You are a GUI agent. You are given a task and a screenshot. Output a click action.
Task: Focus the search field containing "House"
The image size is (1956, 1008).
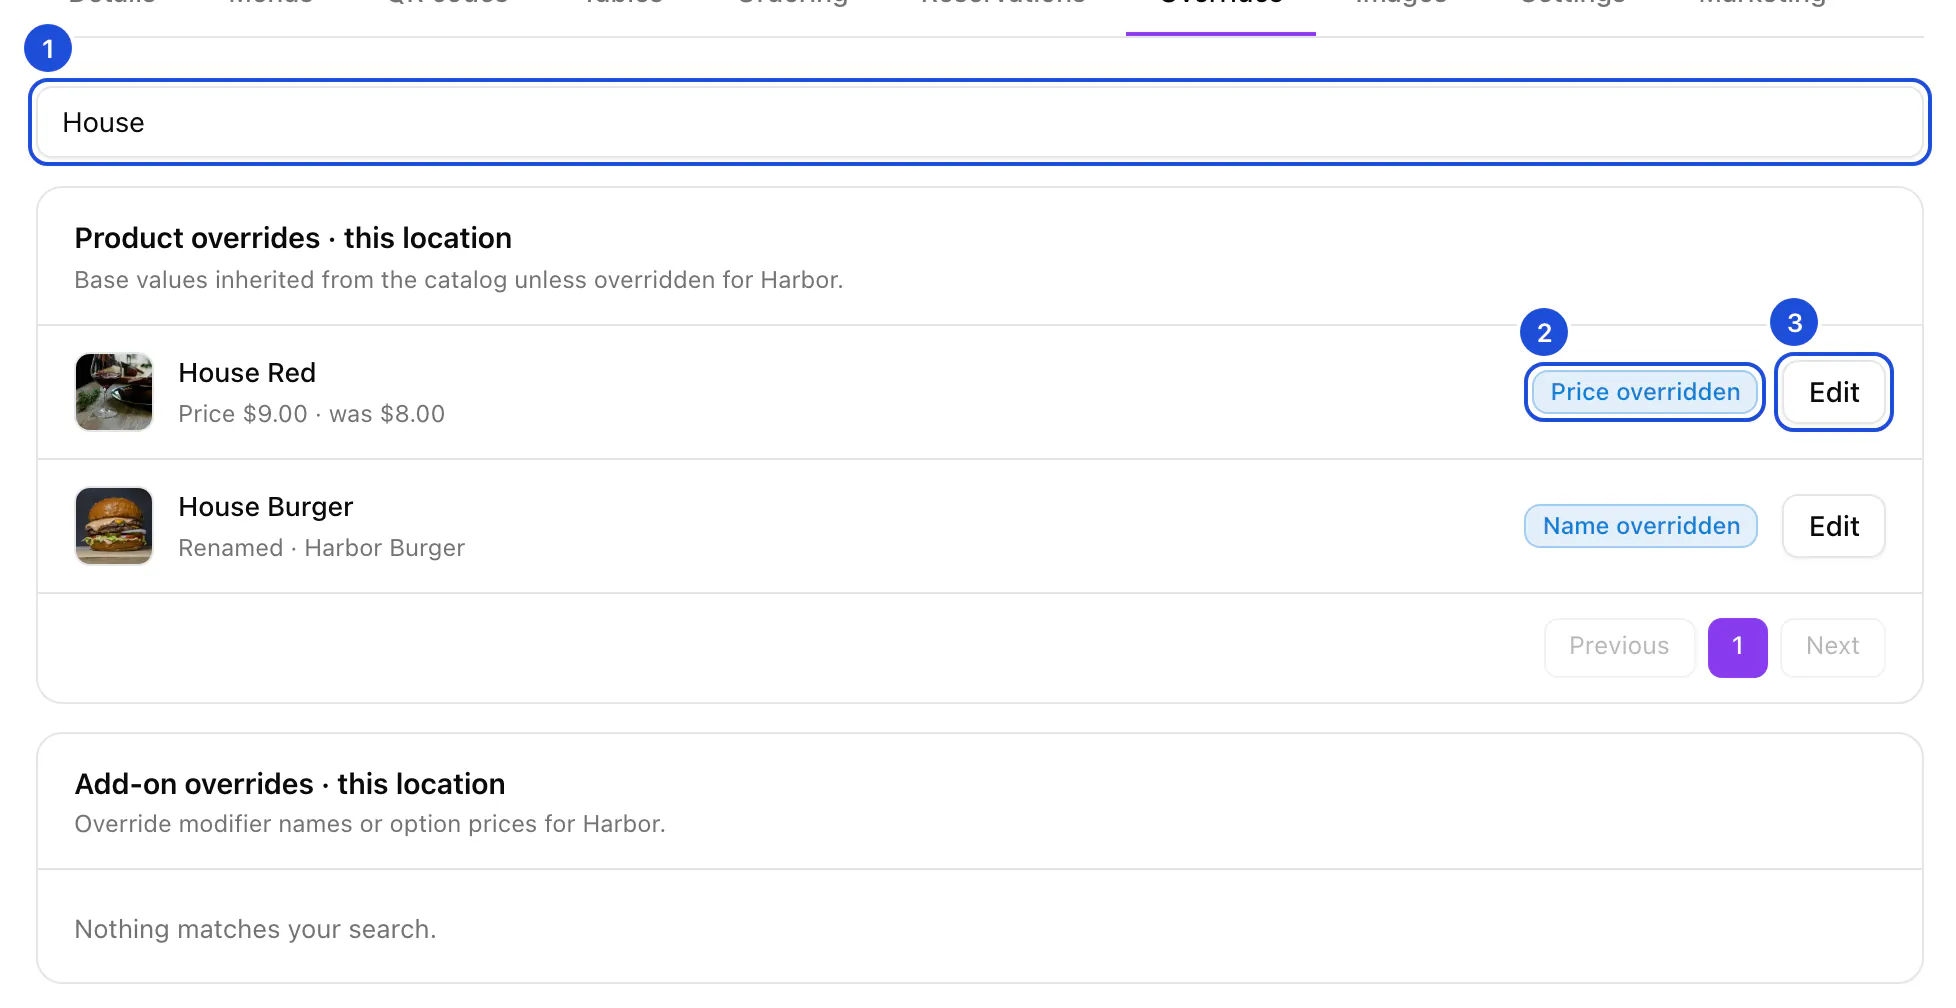(x=979, y=122)
